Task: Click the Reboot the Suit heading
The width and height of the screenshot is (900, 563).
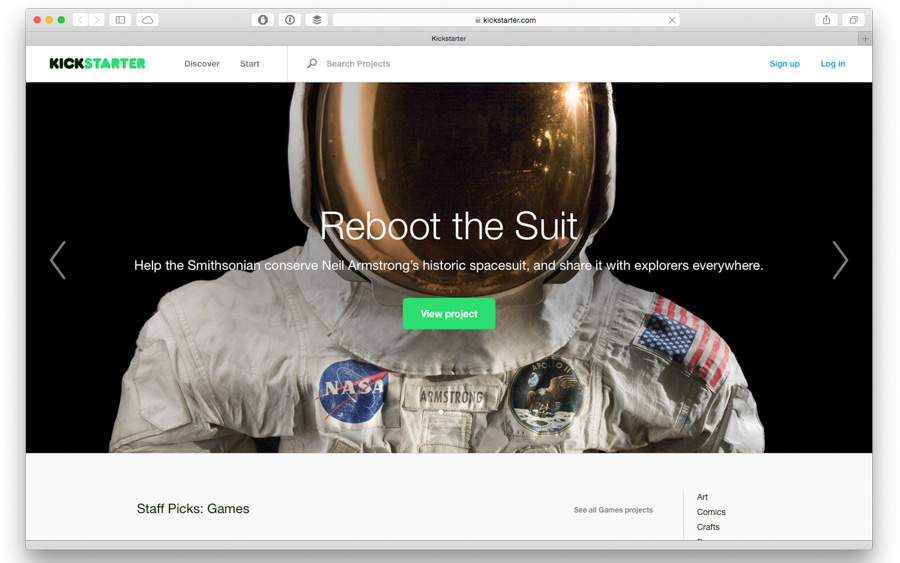Action: point(448,226)
